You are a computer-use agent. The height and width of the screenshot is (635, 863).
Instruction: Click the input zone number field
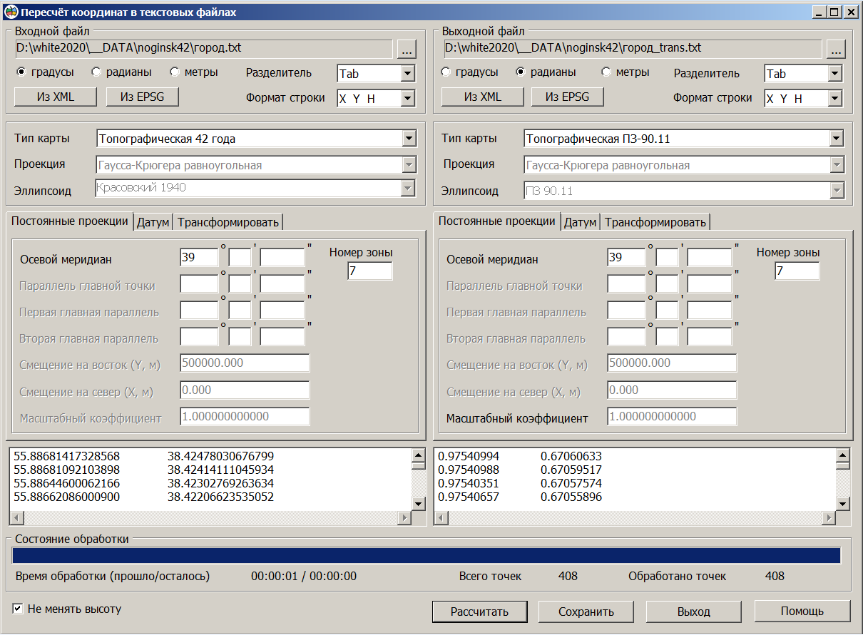click(370, 271)
